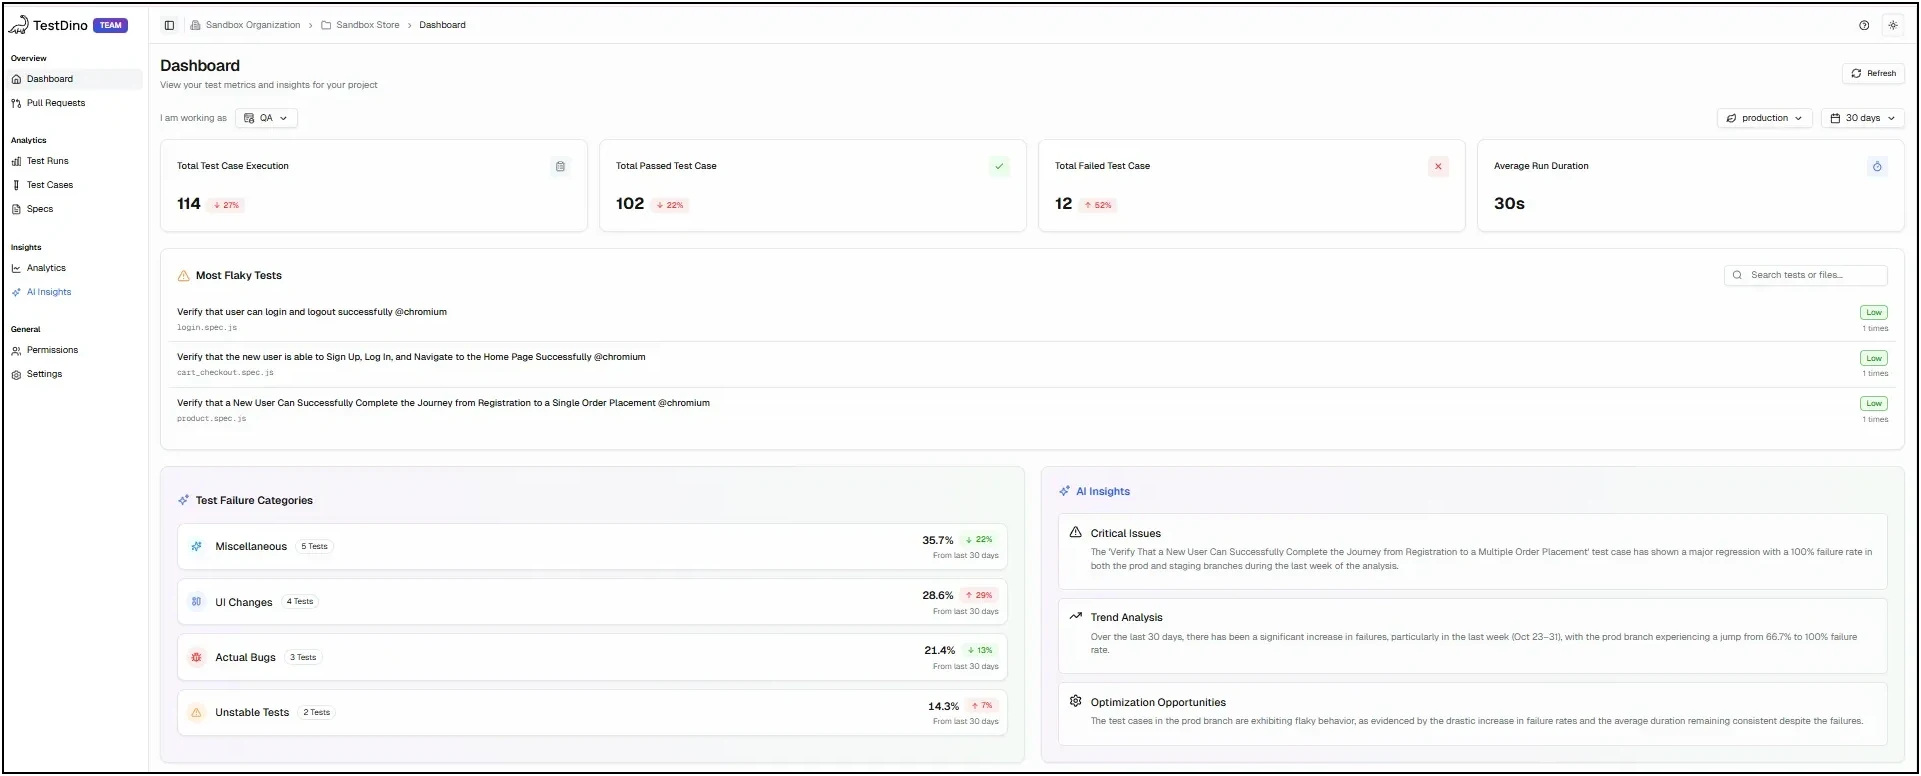Open AI Insights in the sidebar
Image resolution: width=1921 pixels, height=776 pixels.
[x=49, y=292]
